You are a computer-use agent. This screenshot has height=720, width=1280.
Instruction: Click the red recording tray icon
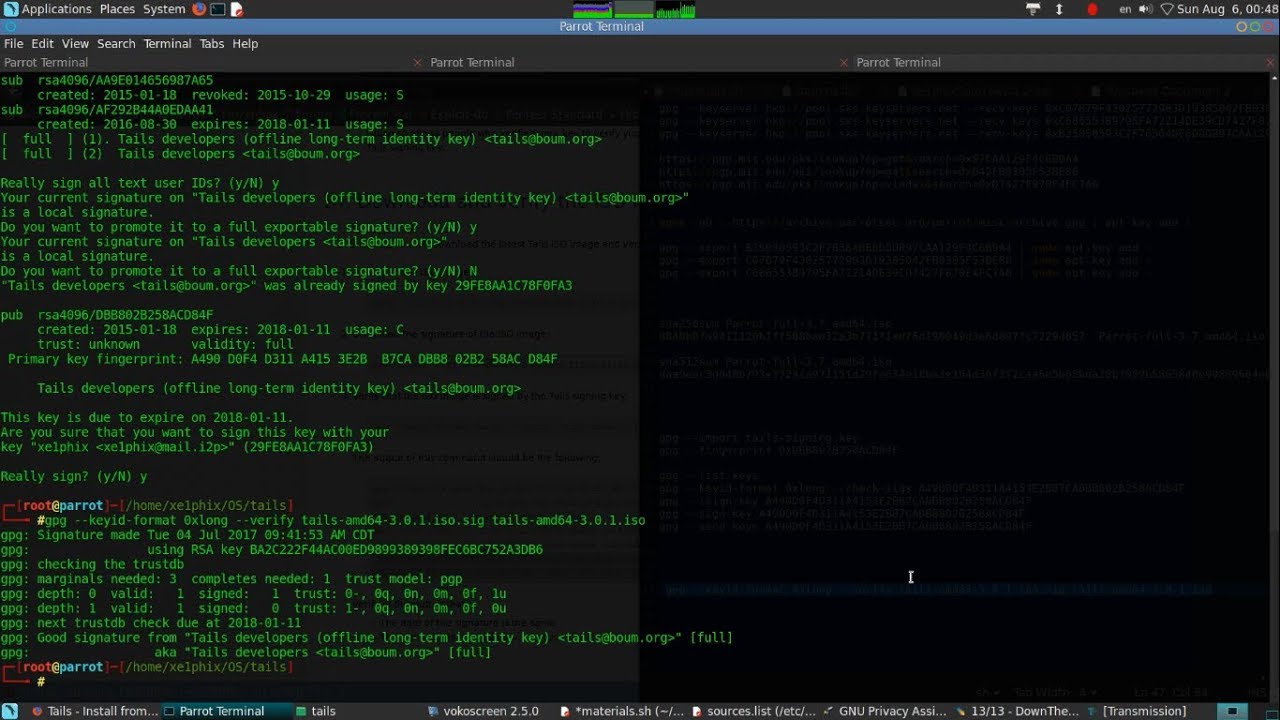(1092, 9)
